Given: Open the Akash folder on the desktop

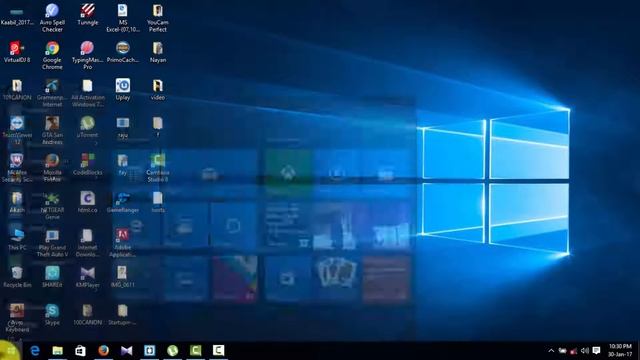Looking at the screenshot, I should click(17, 202).
